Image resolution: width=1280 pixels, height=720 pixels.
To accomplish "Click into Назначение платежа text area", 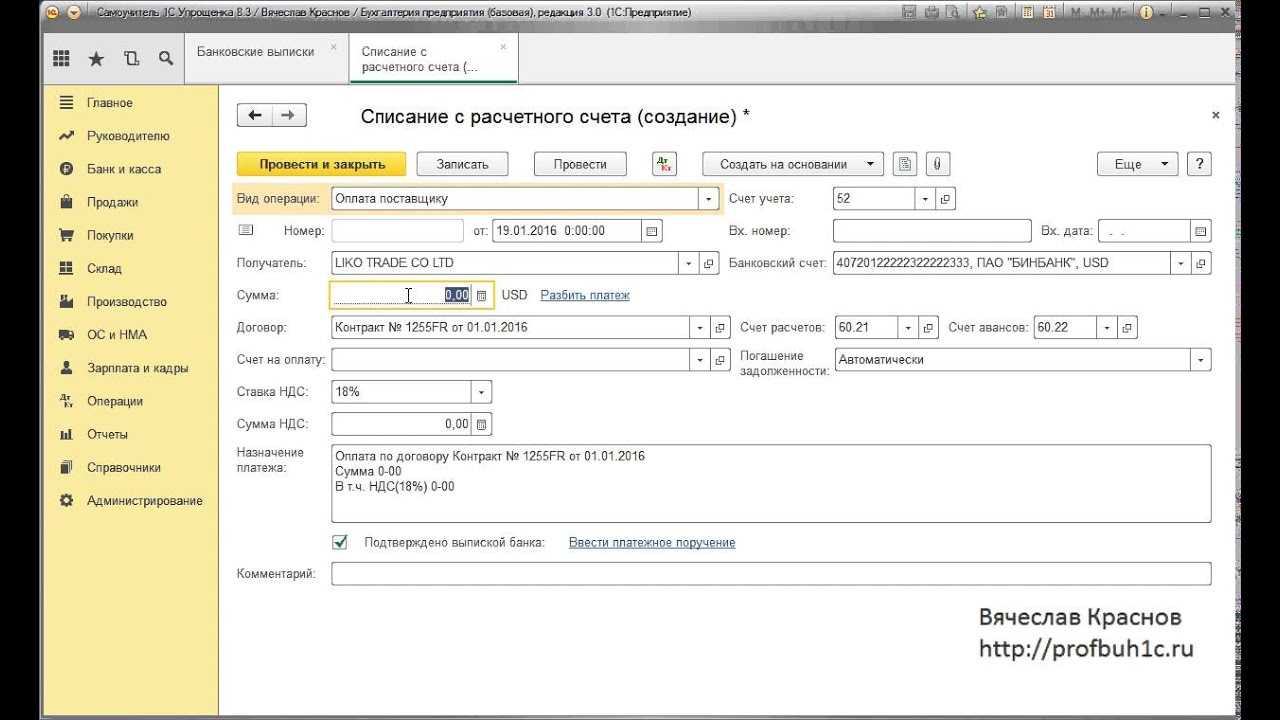I will [771, 484].
